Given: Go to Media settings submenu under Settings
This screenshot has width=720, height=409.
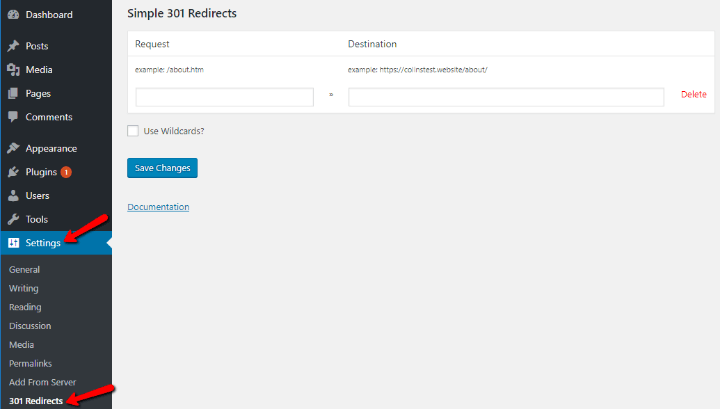Looking at the screenshot, I should (x=22, y=345).
